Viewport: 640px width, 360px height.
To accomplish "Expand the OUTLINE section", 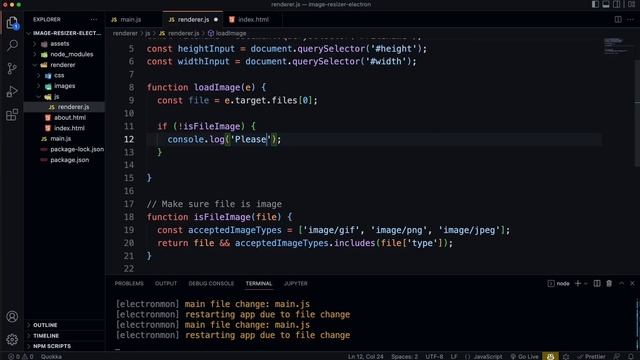I will point(64,325).
